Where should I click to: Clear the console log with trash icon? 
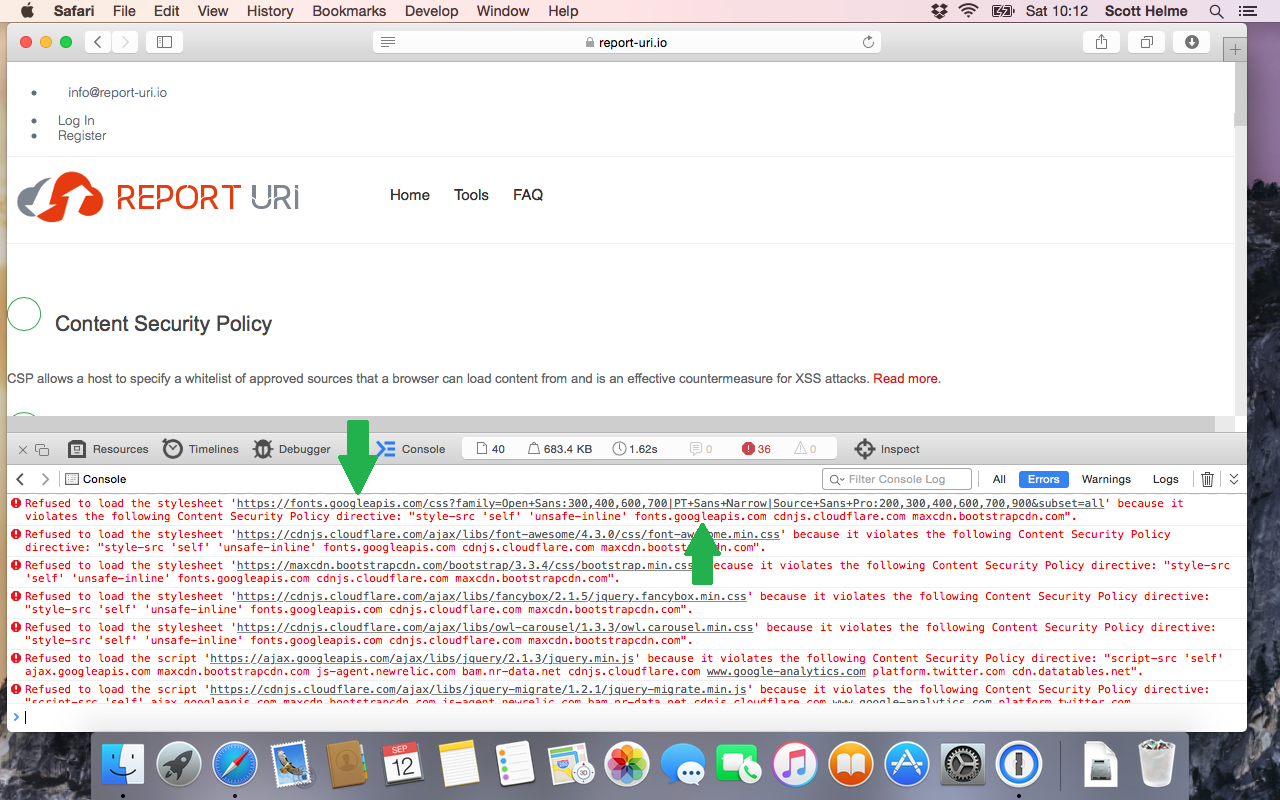coord(1207,479)
